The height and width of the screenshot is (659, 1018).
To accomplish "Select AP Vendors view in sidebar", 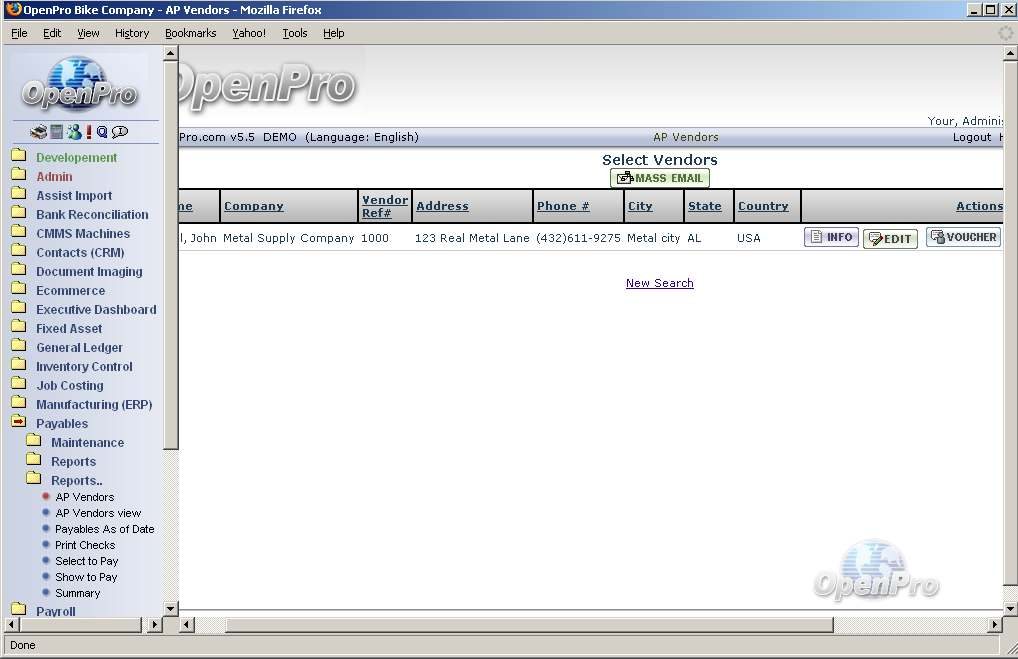I will [98, 513].
